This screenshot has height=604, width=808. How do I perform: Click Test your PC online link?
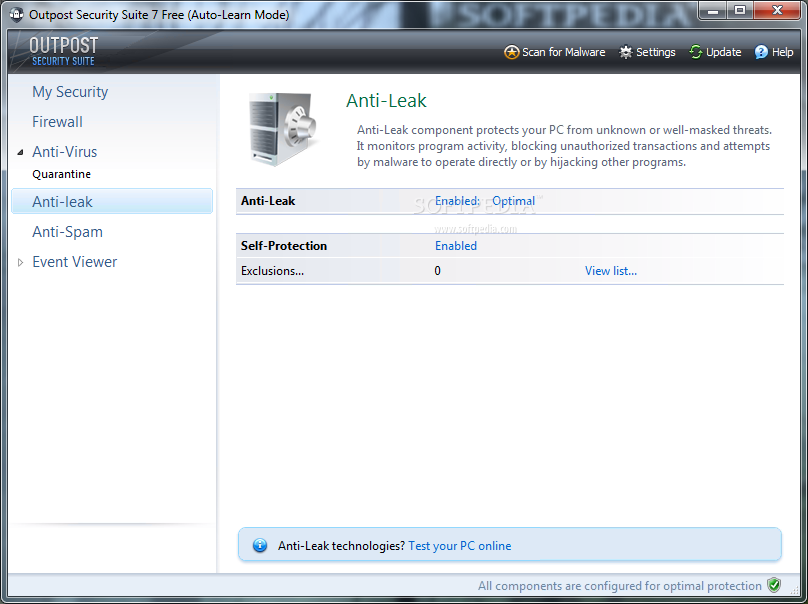click(460, 546)
